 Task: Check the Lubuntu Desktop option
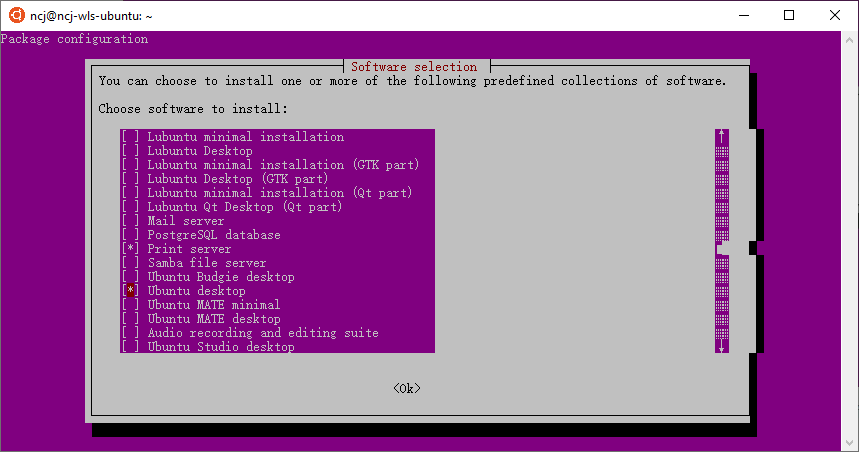tap(130, 151)
